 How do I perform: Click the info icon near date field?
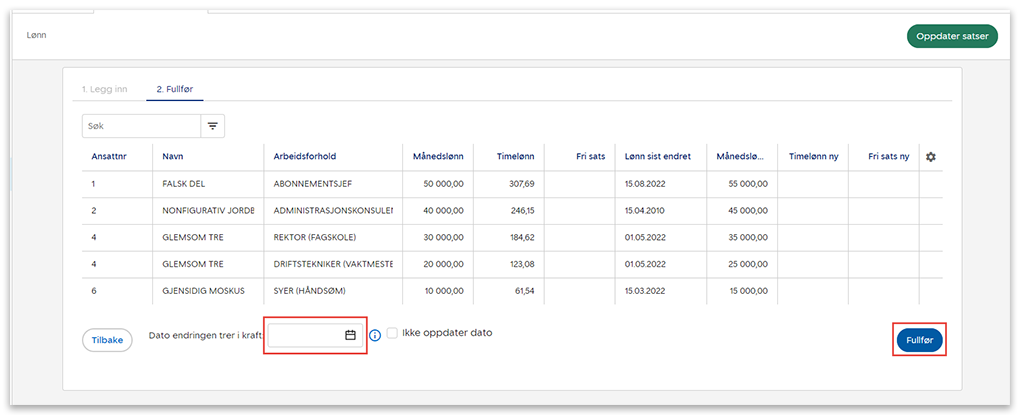[x=375, y=336]
